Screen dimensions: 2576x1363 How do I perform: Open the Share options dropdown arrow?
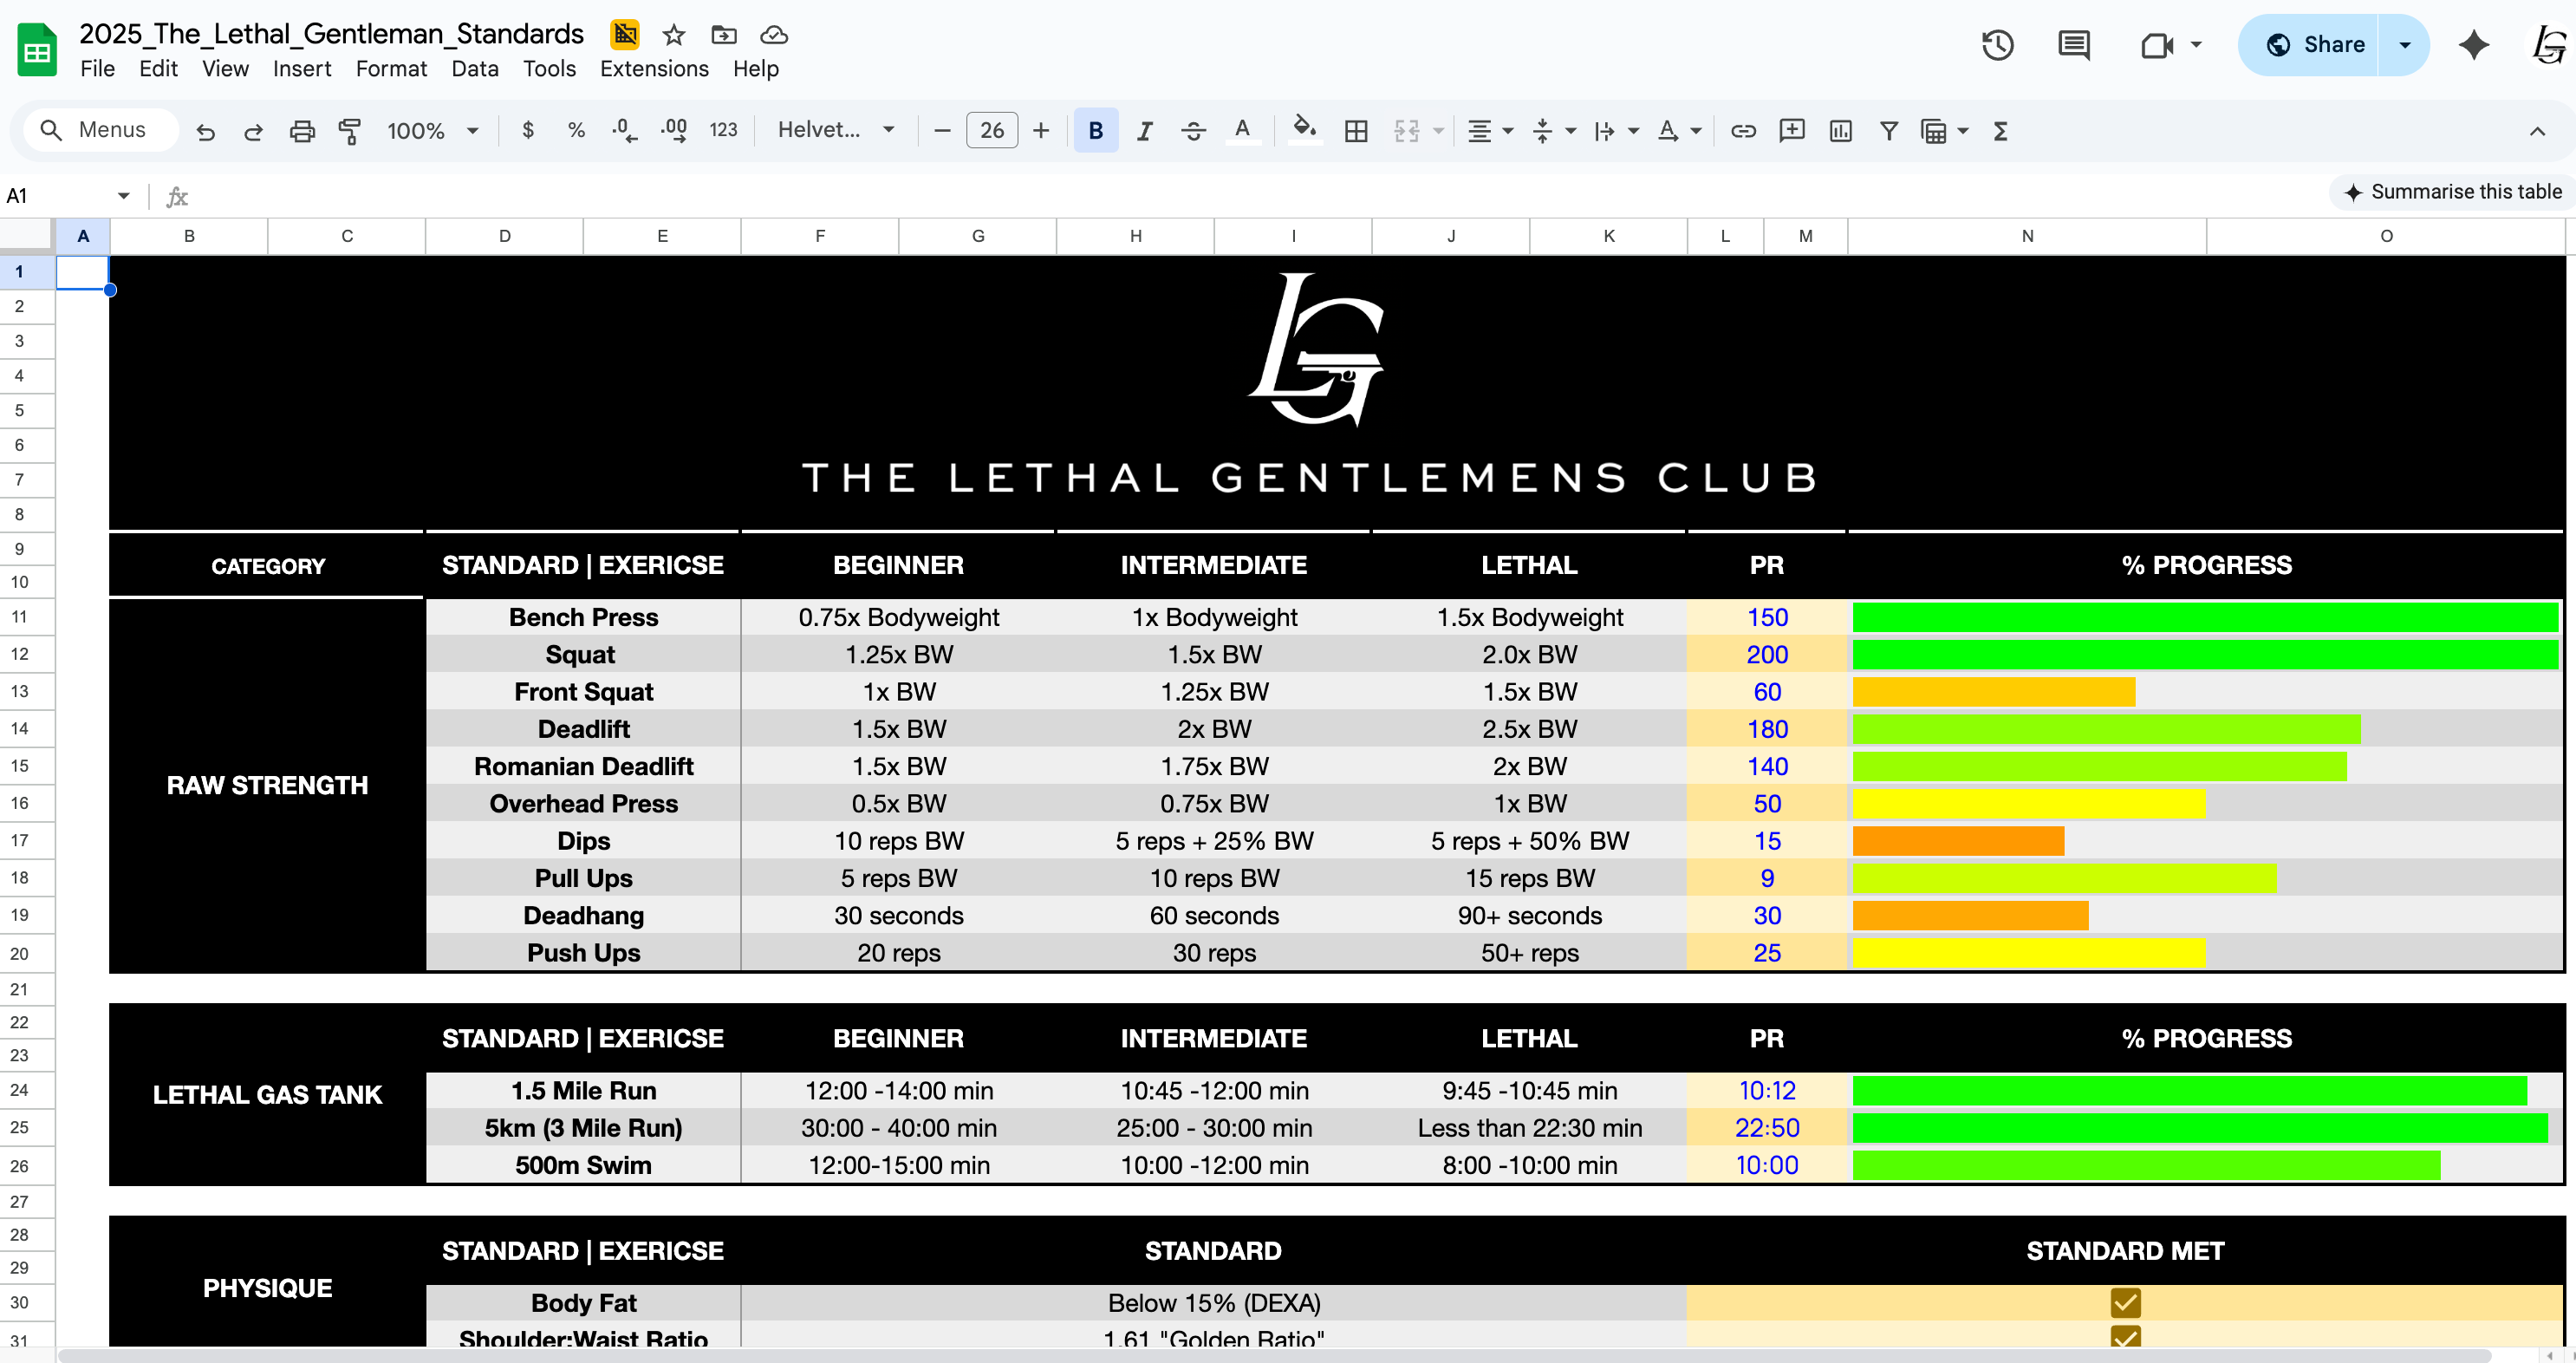point(2405,45)
